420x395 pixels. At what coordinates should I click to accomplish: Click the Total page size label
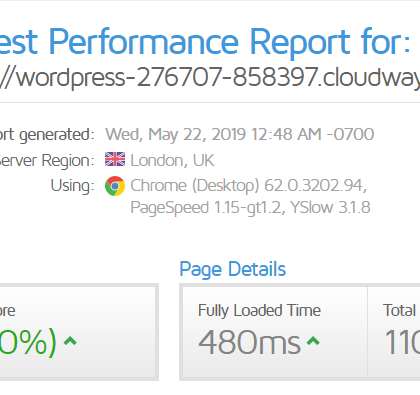coord(401,310)
